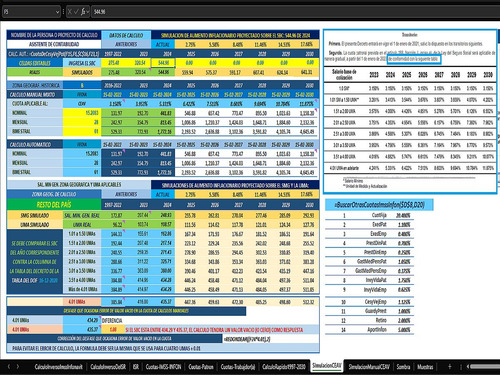Open the Muestras sheet tab
The height and width of the screenshot is (375, 500).
(x=425, y=367)
